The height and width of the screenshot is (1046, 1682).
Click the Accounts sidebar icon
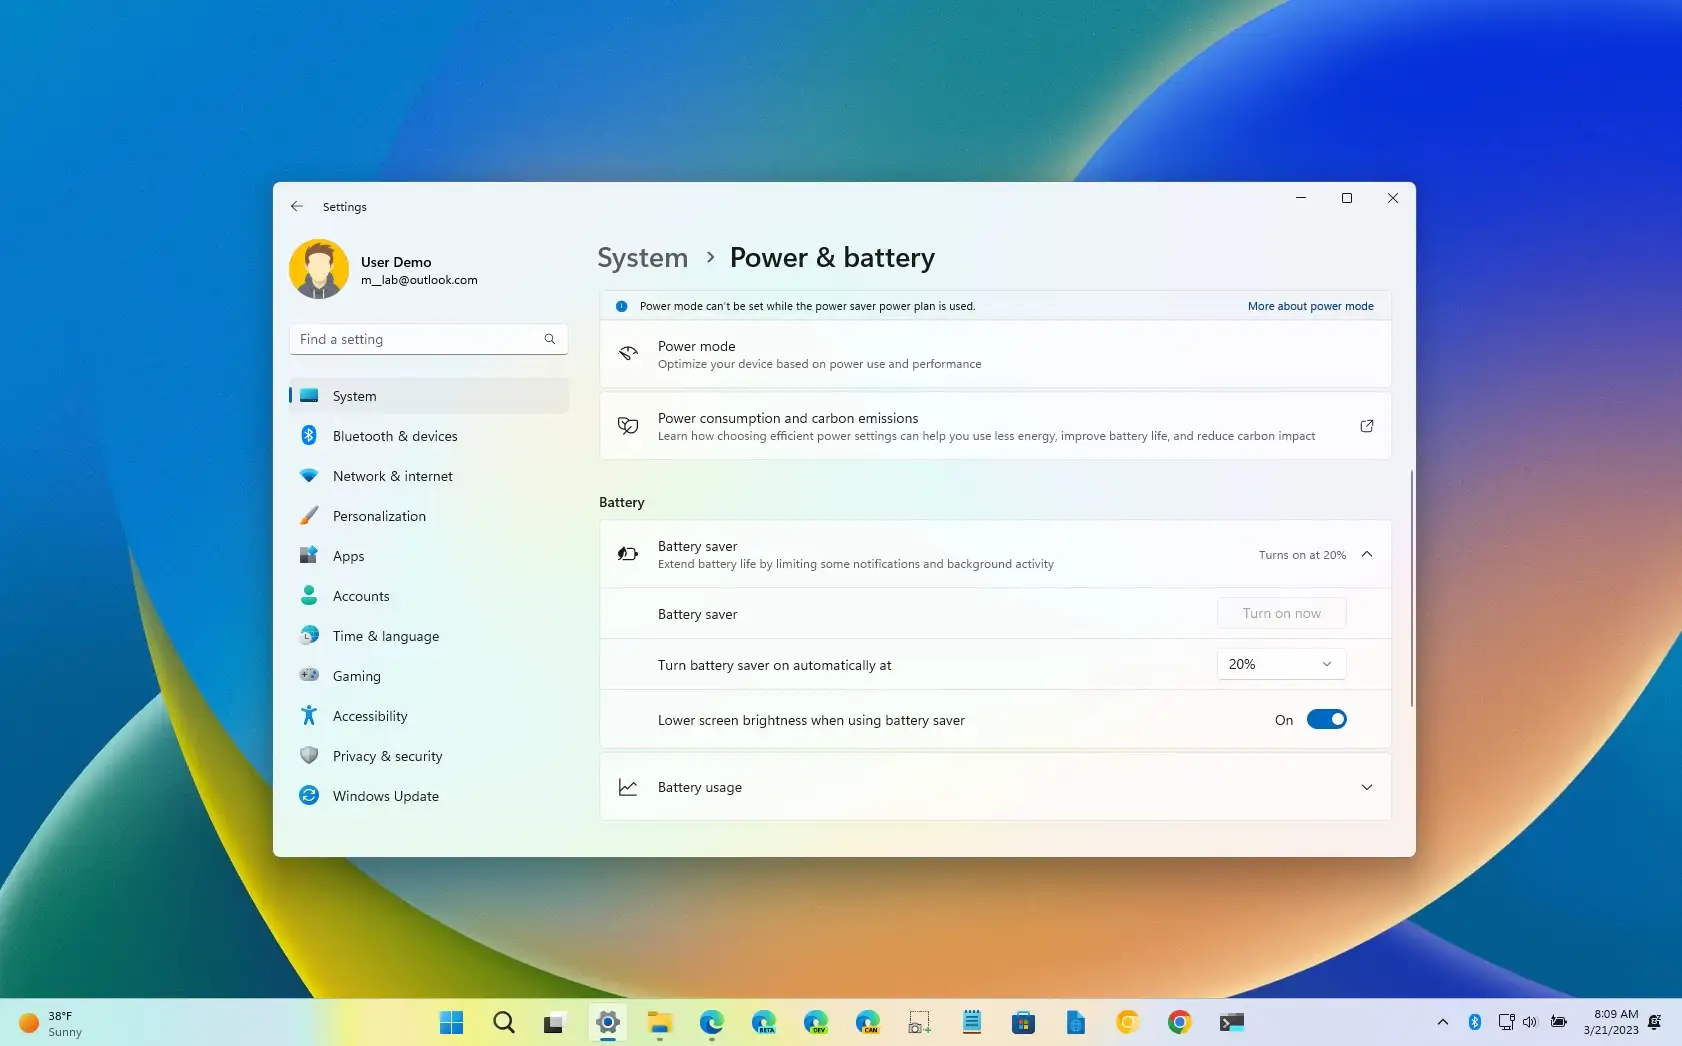[x=309, y=596]
